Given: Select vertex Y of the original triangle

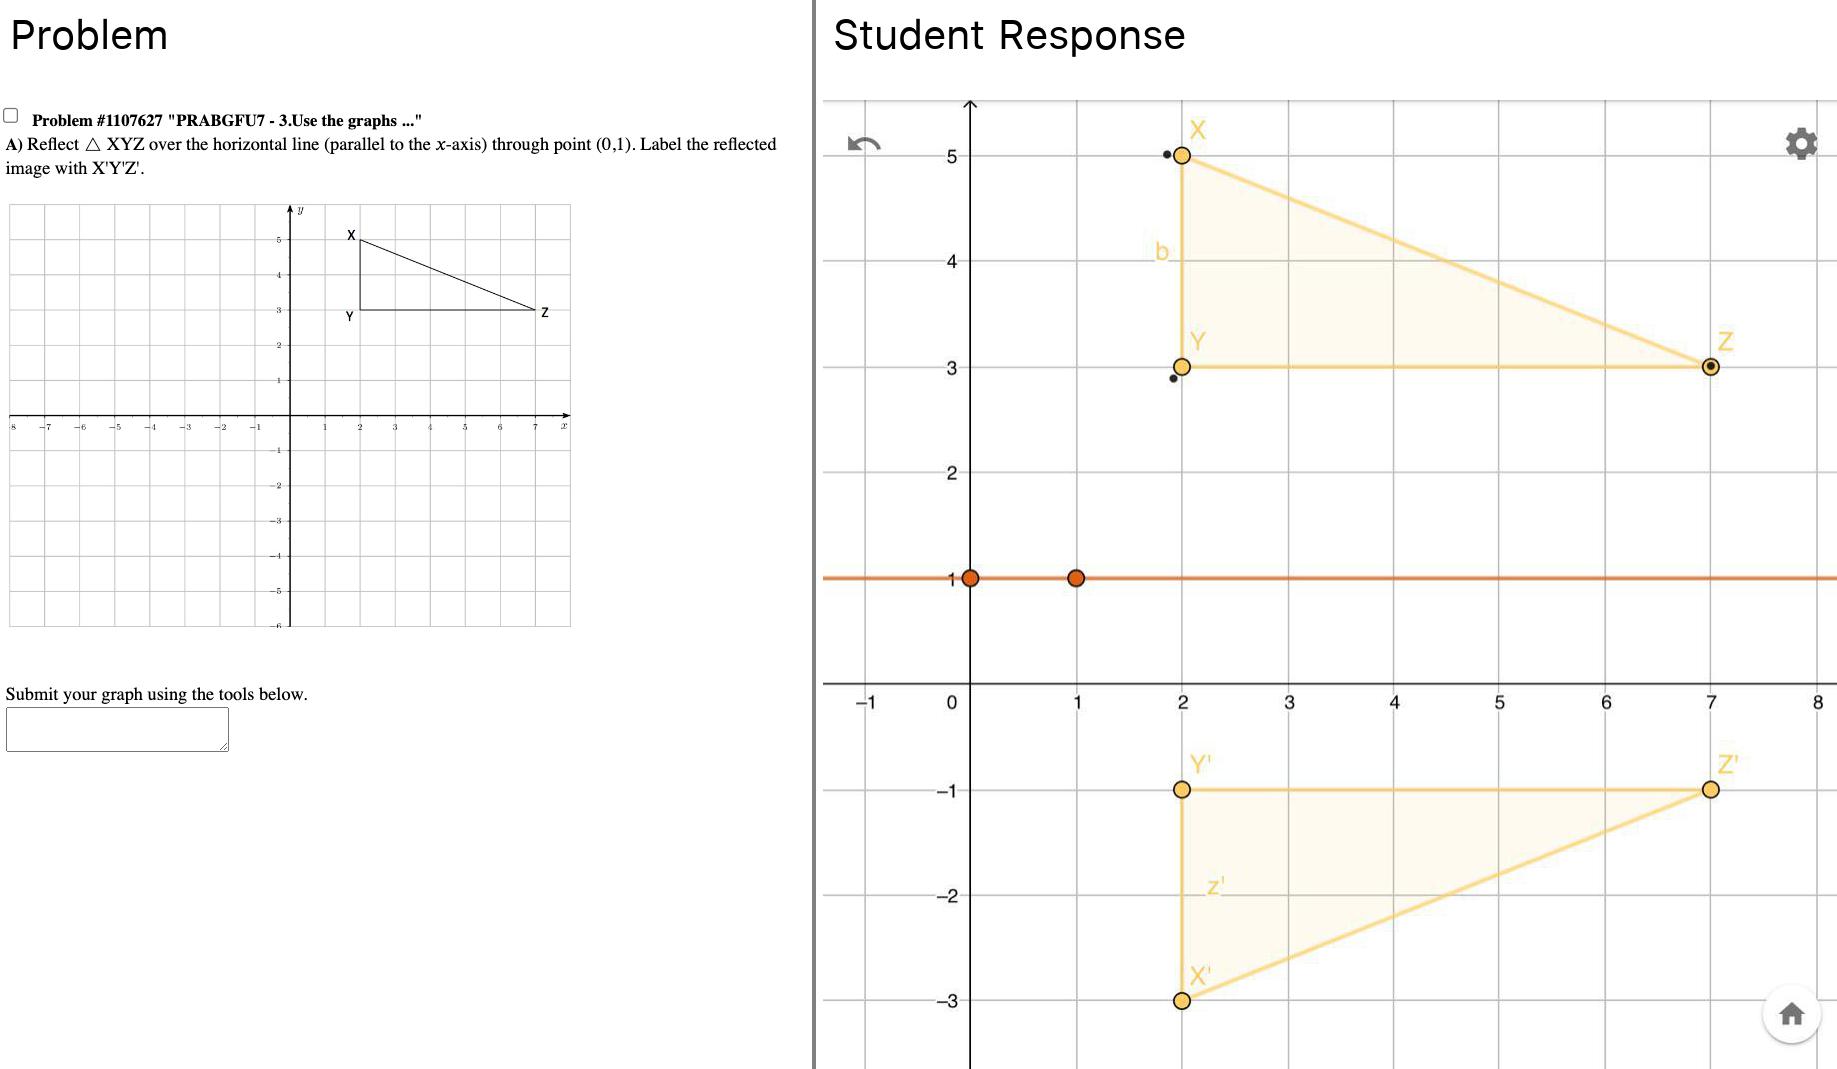Looking at the screenshot, I should 1182,367.
